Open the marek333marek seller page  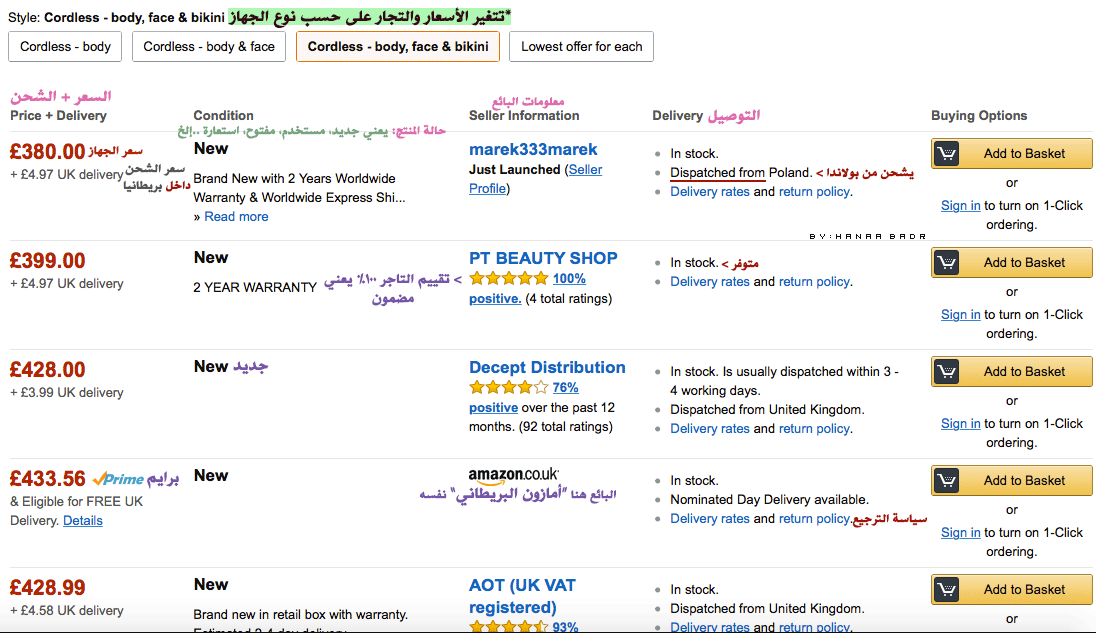[533, 150]
